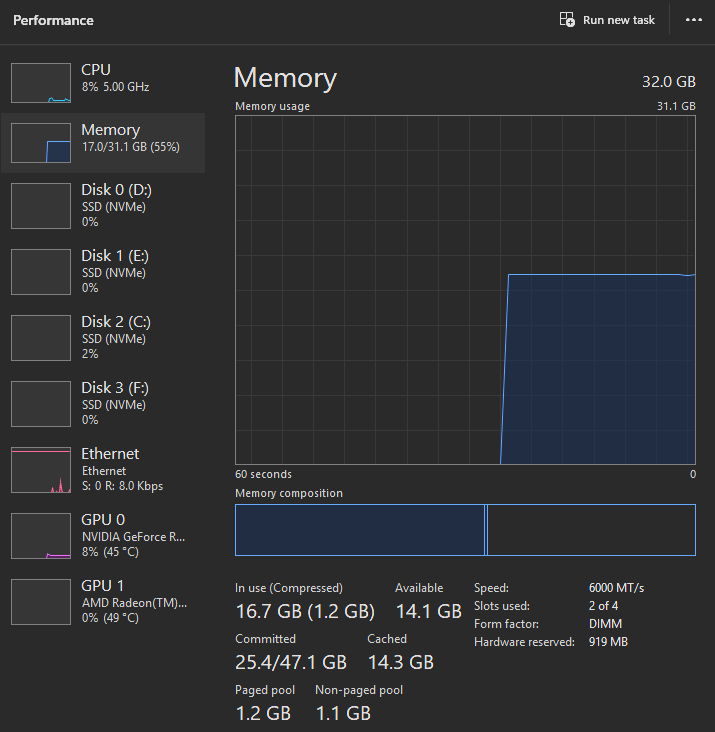Click the 31.1 GB graph maximum label
Image resolution: width=715 pixels, height=732 pixels.
(x=676, y=106)
